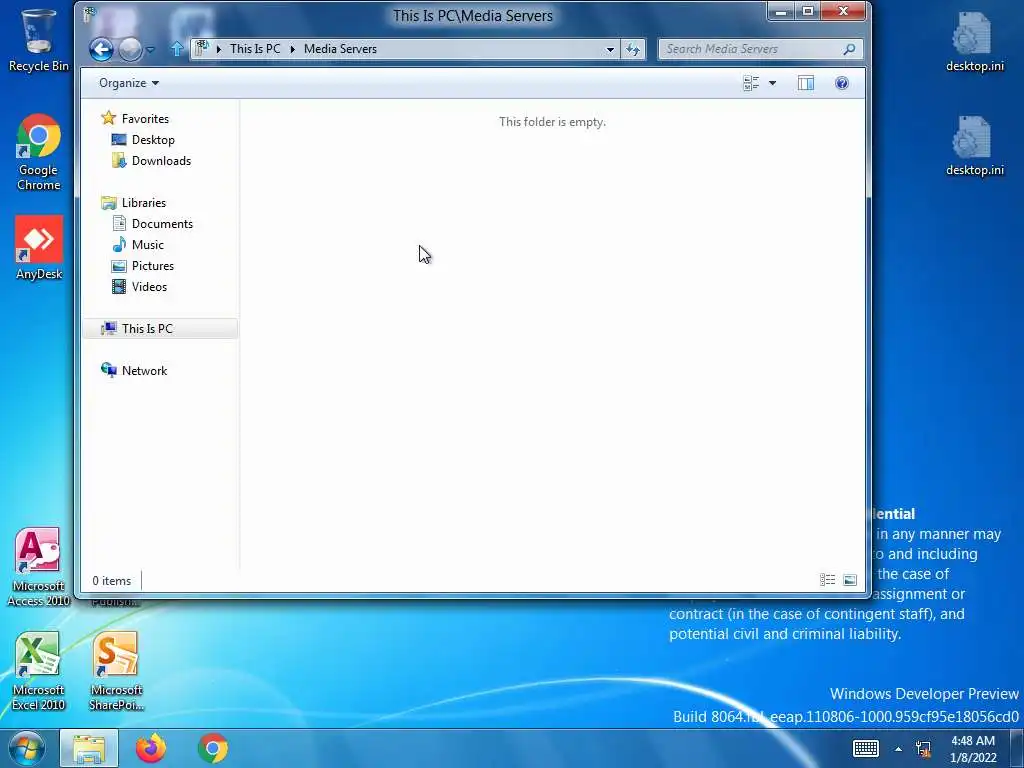
Task: Open the Organize menu
Action: click(129, 83)
